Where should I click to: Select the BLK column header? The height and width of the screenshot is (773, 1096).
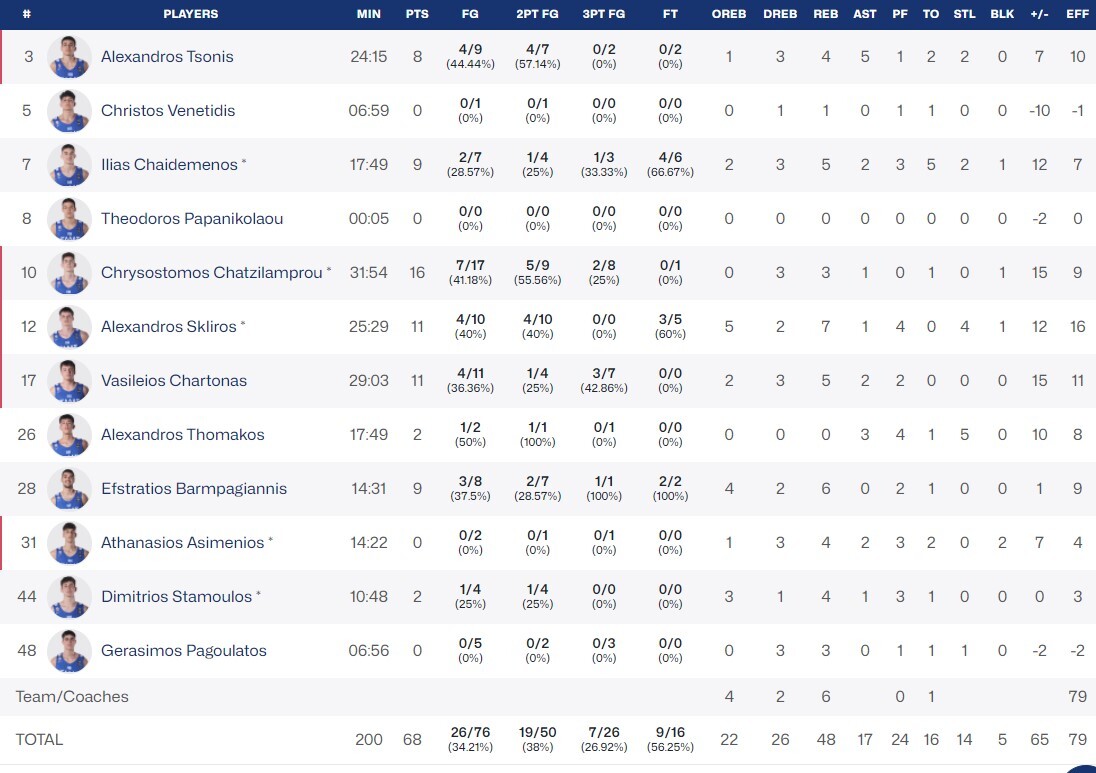tap(1002, 14)
